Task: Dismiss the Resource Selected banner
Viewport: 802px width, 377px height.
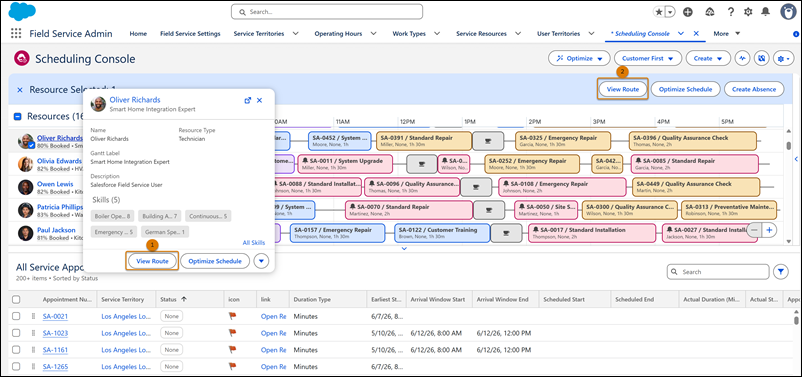Action: pyautogui.click(x=20, y=90)
